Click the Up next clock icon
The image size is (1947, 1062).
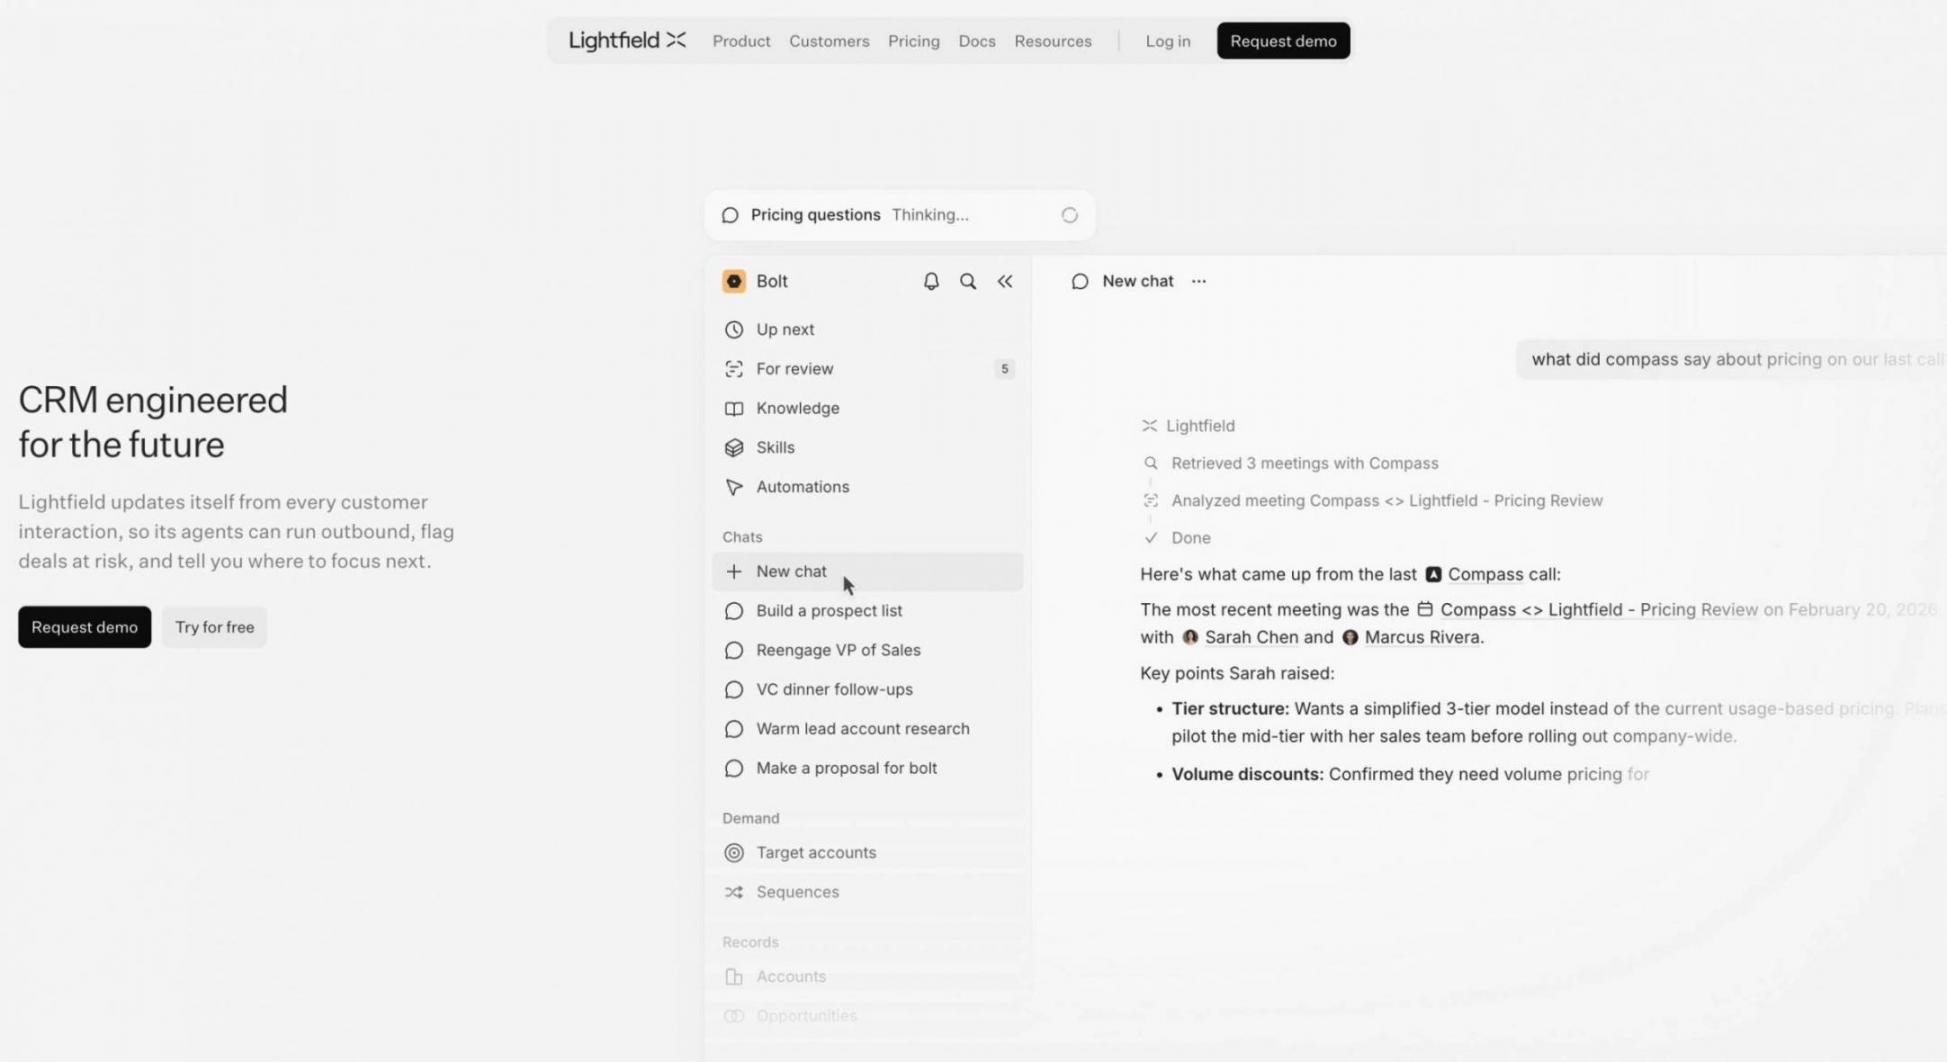point(734,329)
